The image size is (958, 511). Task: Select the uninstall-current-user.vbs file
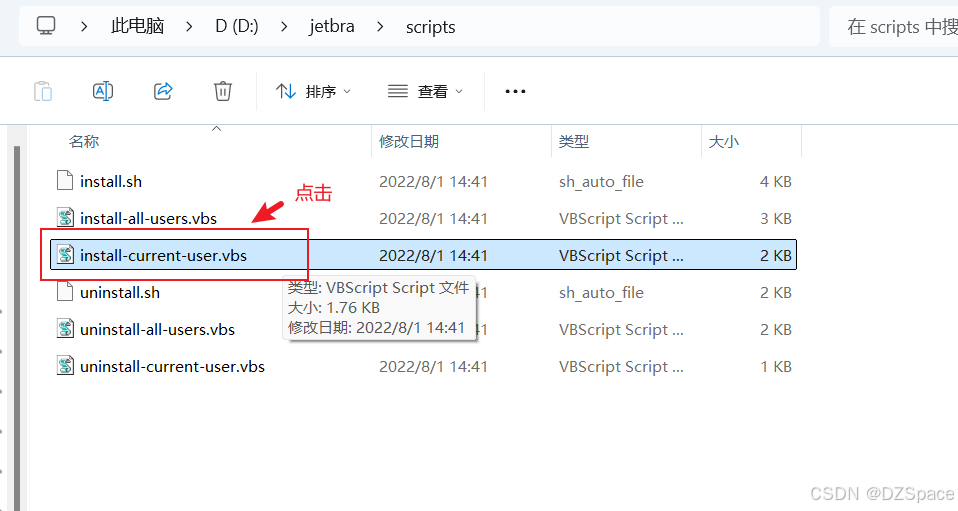[x=423, y=366]
